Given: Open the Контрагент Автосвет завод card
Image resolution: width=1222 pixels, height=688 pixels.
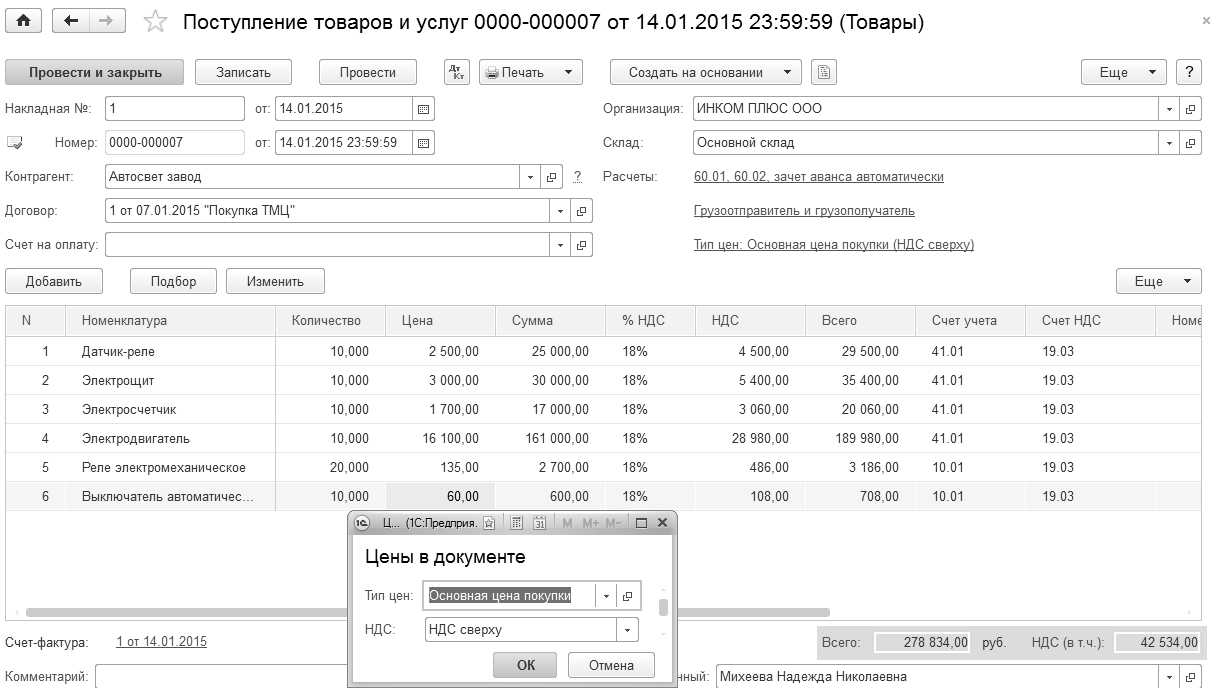Looking at the screenshot, I should point(552,177).
